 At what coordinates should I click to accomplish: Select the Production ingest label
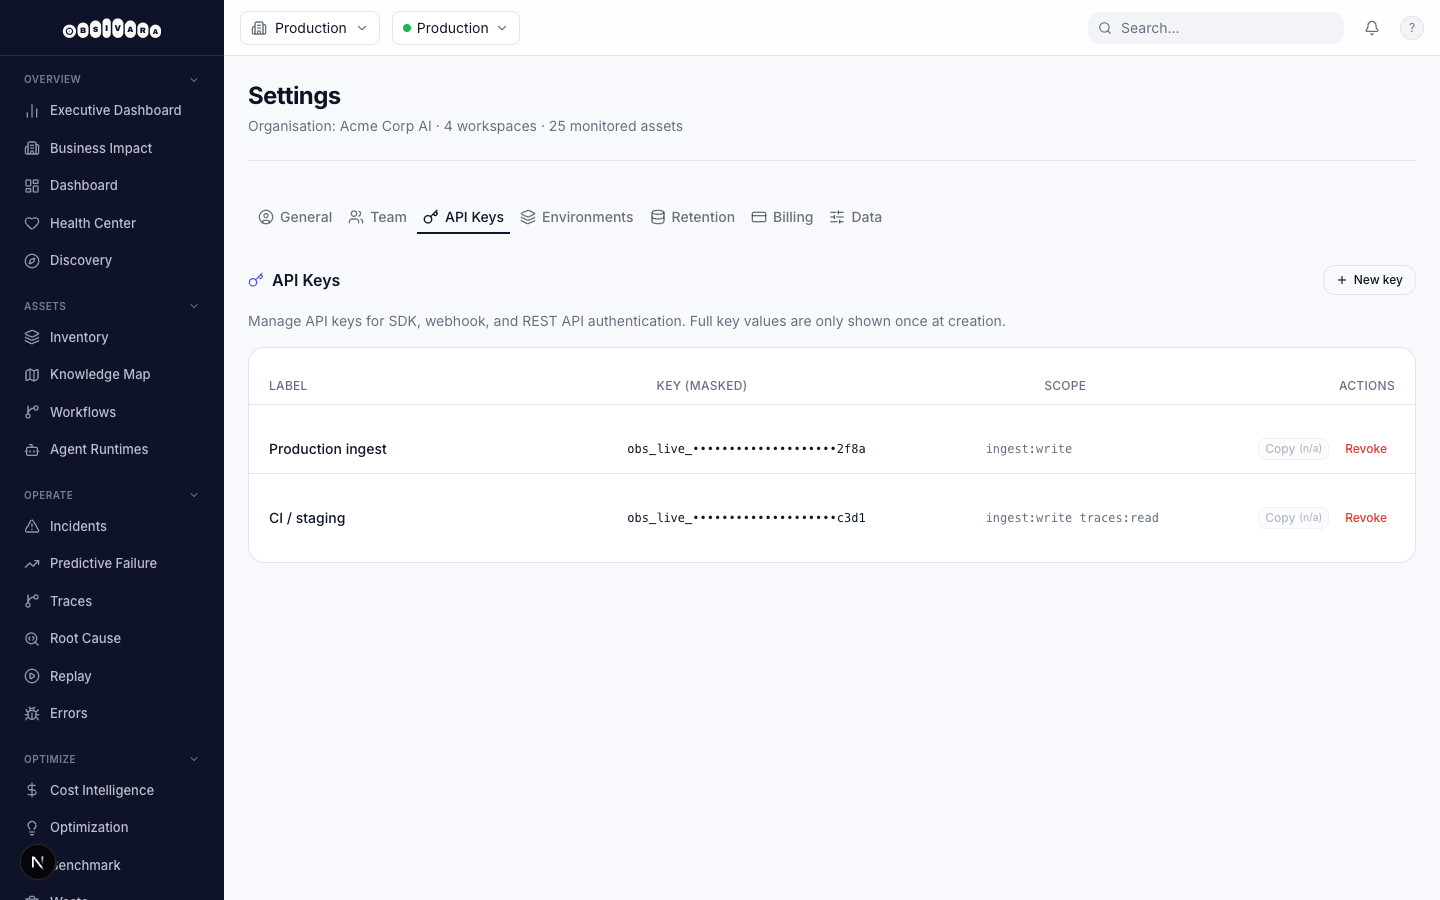click(x=328, y=449)
